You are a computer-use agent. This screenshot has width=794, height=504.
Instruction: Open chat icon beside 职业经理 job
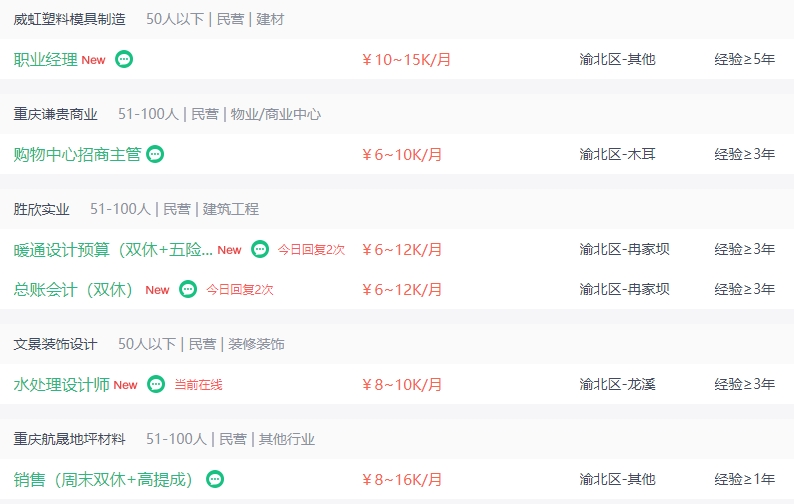[x=124, y=59]
